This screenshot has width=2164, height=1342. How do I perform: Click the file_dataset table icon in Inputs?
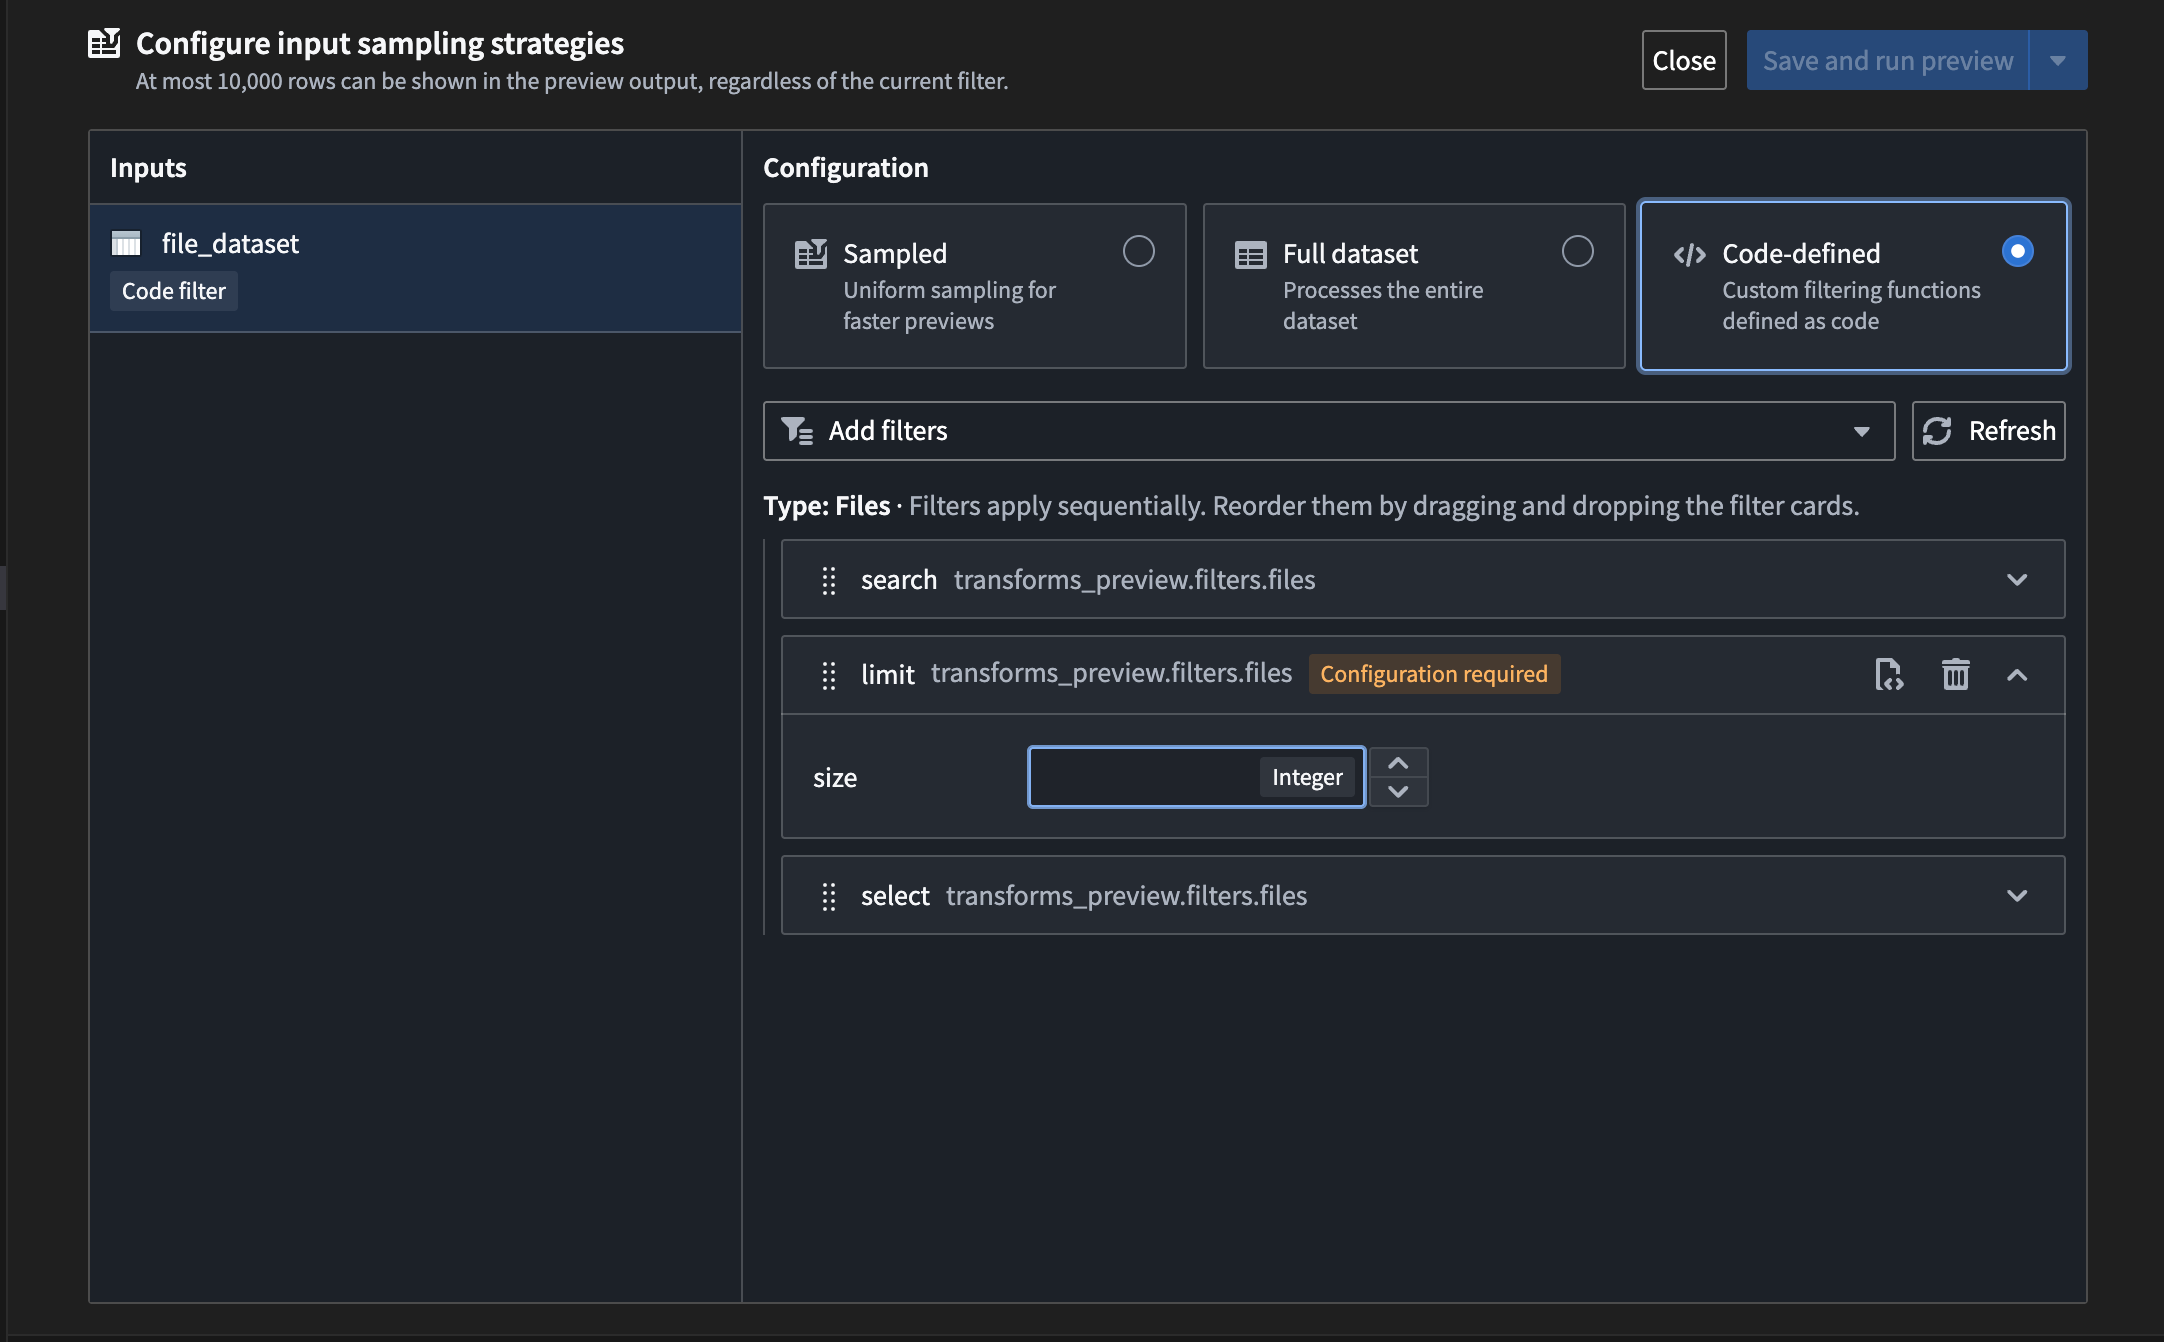pyautogui.click(x=126, y=242)
